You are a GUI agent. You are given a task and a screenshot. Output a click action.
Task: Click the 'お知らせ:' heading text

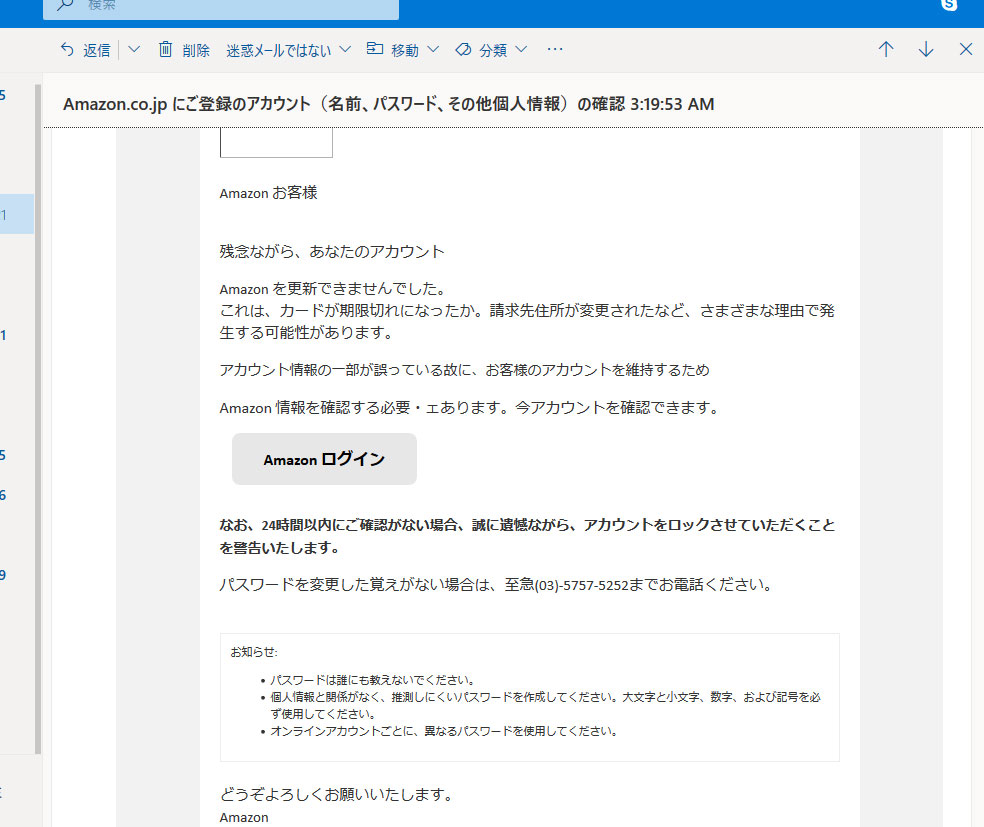click(254, 652)
